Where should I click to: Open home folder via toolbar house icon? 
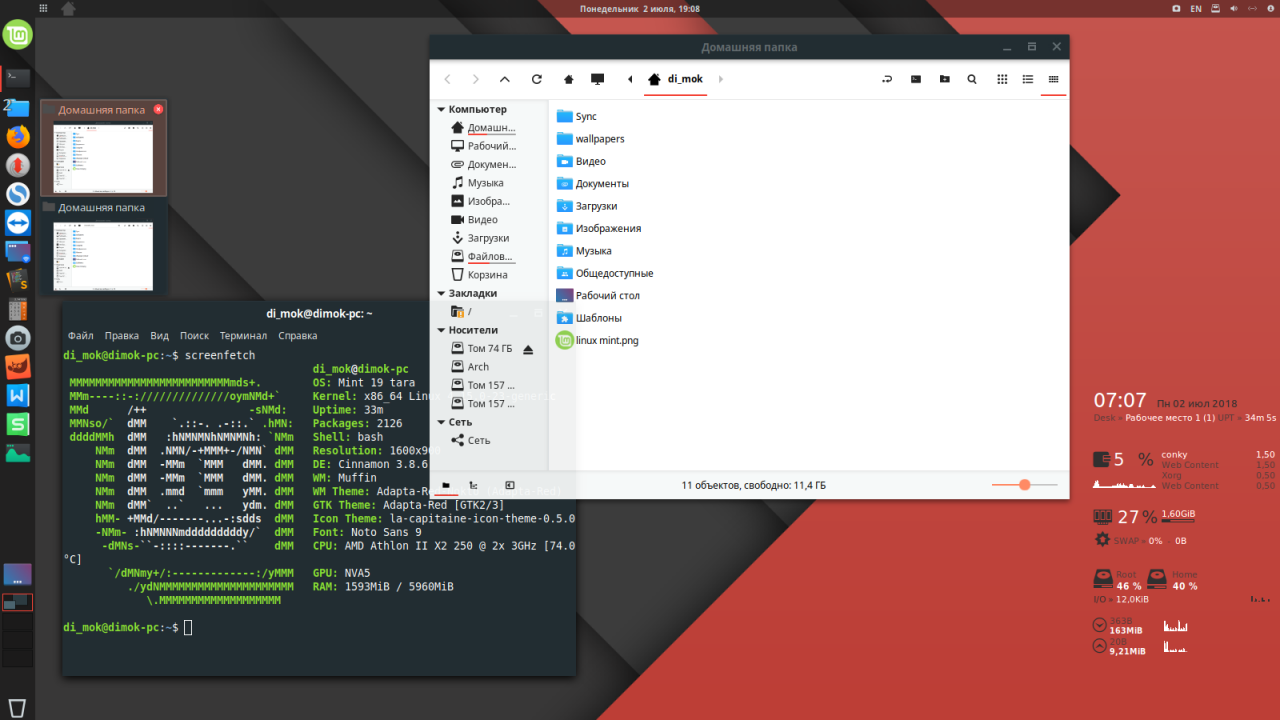[569, 79]
